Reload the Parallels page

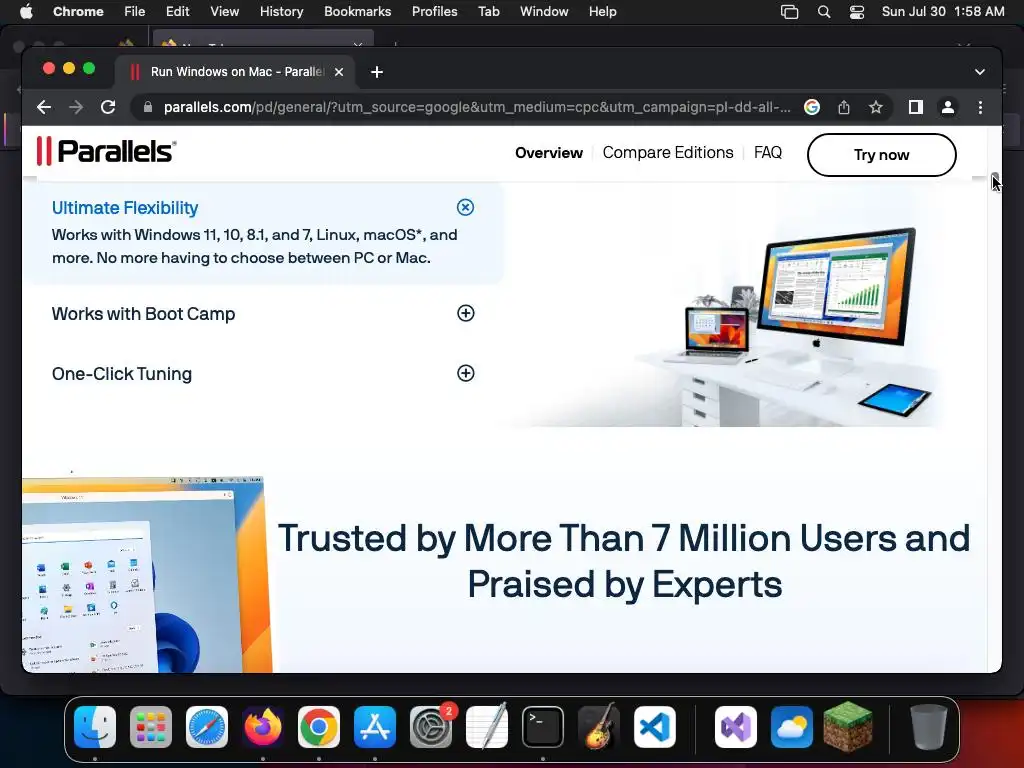[x=108, y=107]
